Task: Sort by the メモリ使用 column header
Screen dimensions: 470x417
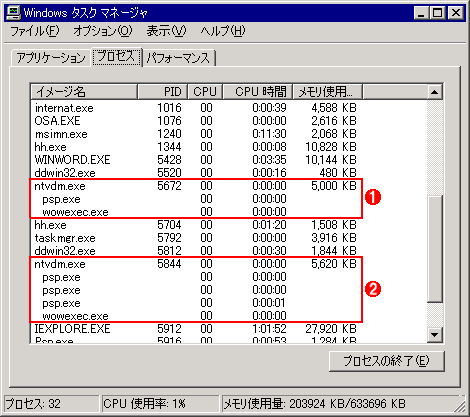Action: 327,92
